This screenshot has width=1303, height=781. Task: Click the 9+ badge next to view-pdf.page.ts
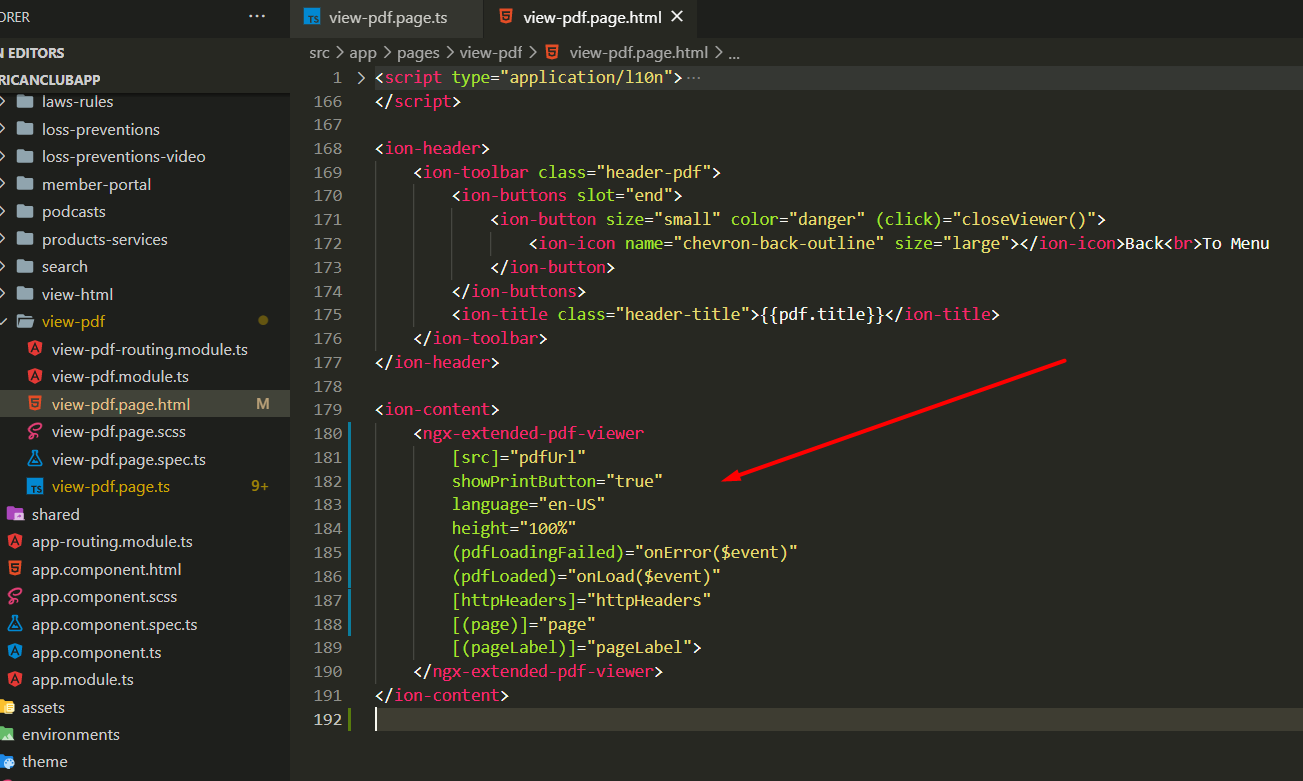[259, 486]
